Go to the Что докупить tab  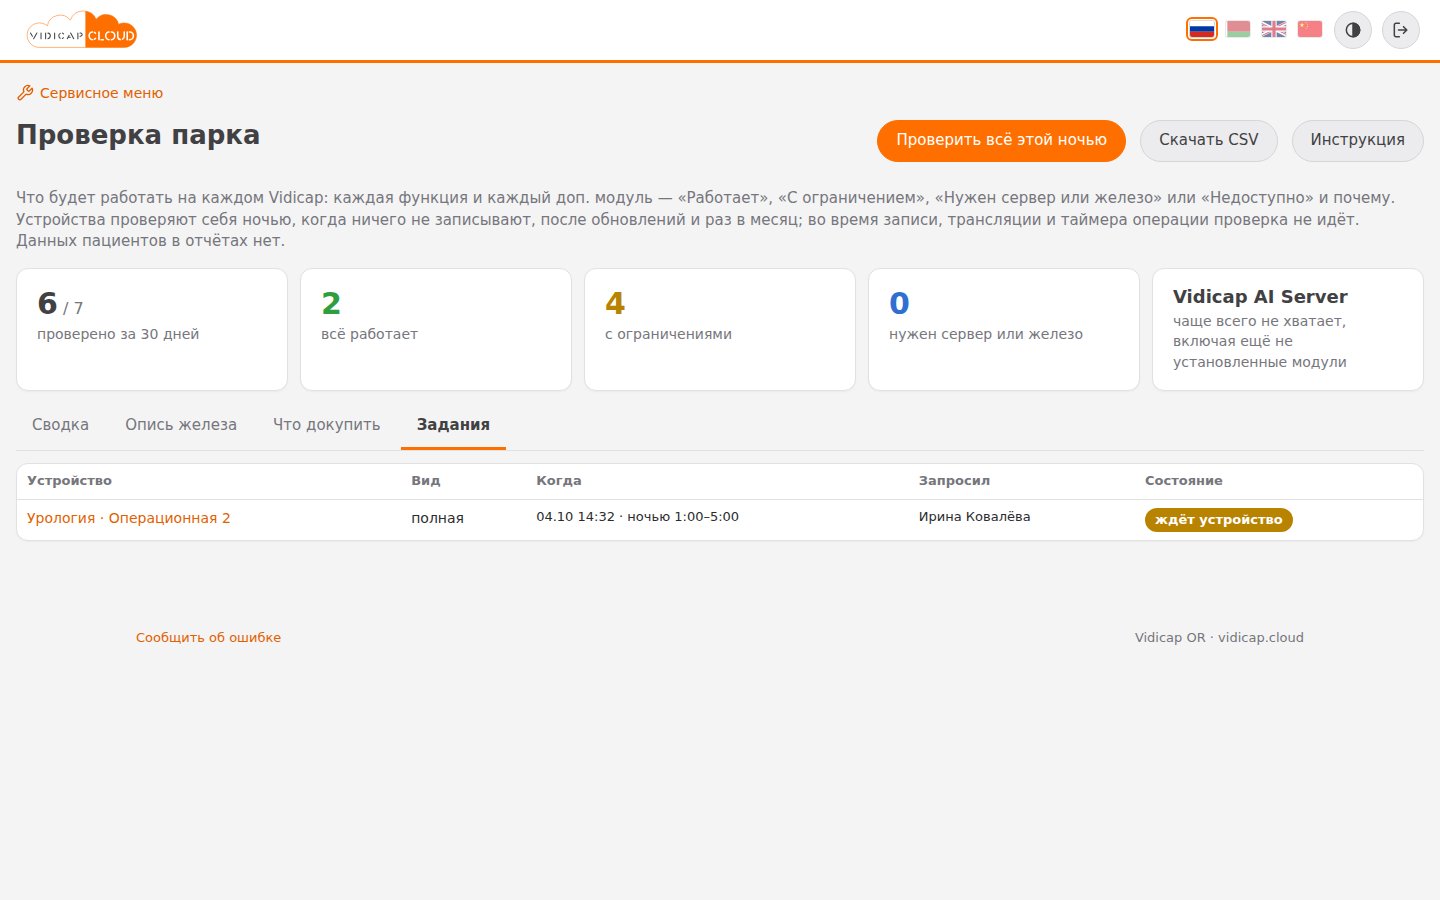point(327,425)
